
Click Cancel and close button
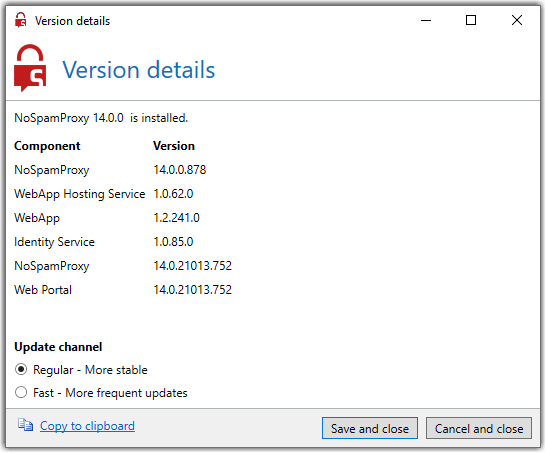pyautogui.click(x=479, y=429)
